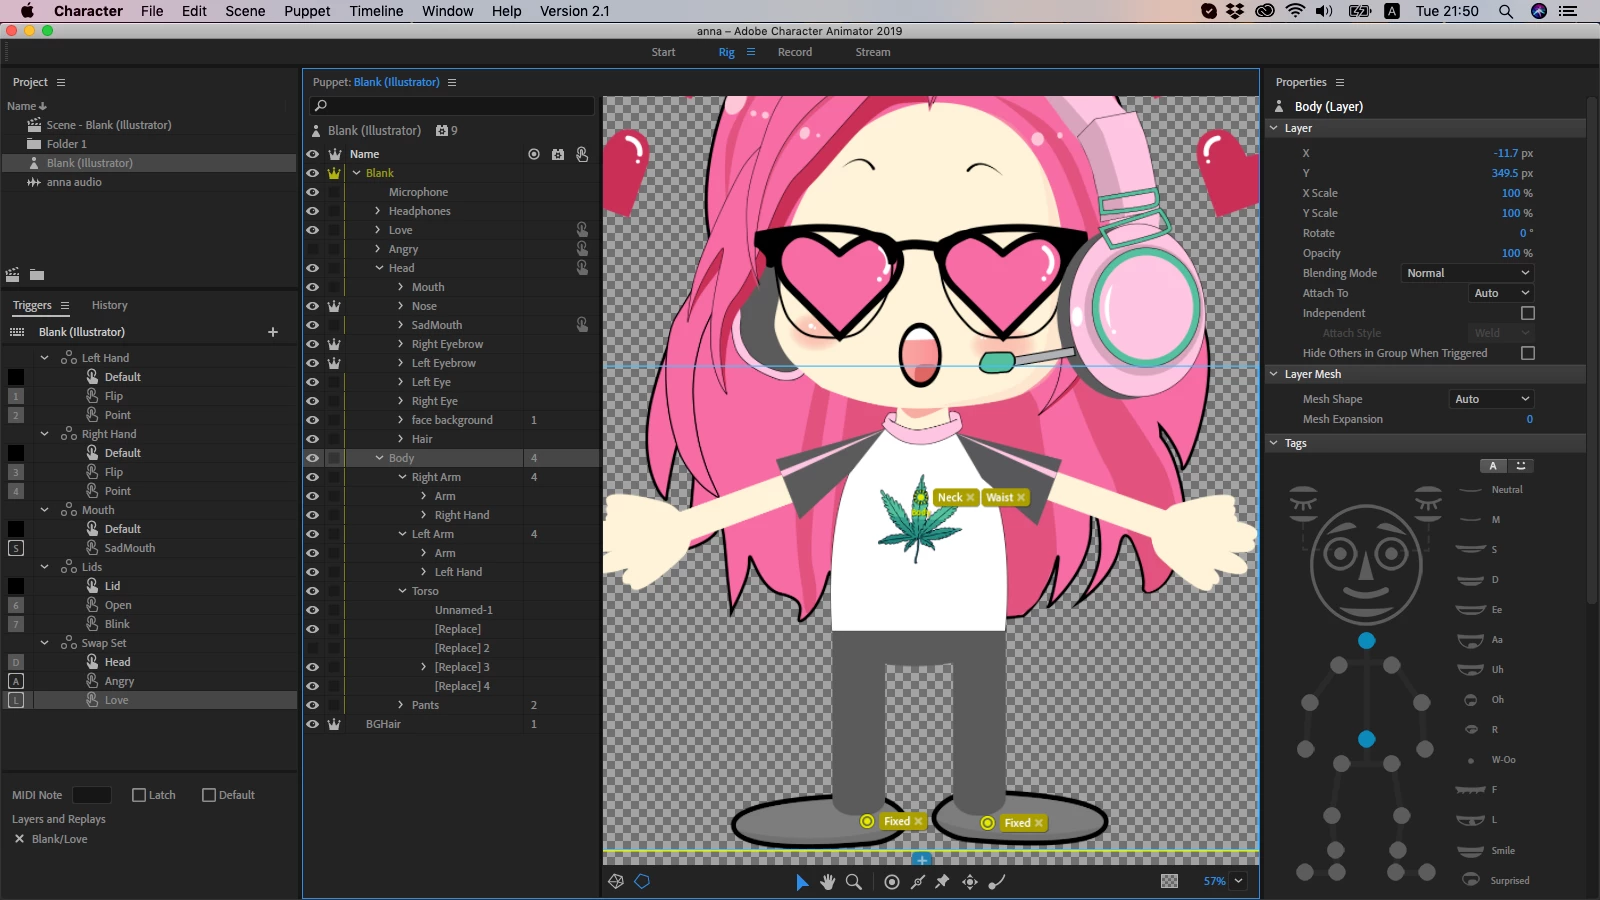
Task: Open the Triggers panel menu icon
Action: click(65, 305)
